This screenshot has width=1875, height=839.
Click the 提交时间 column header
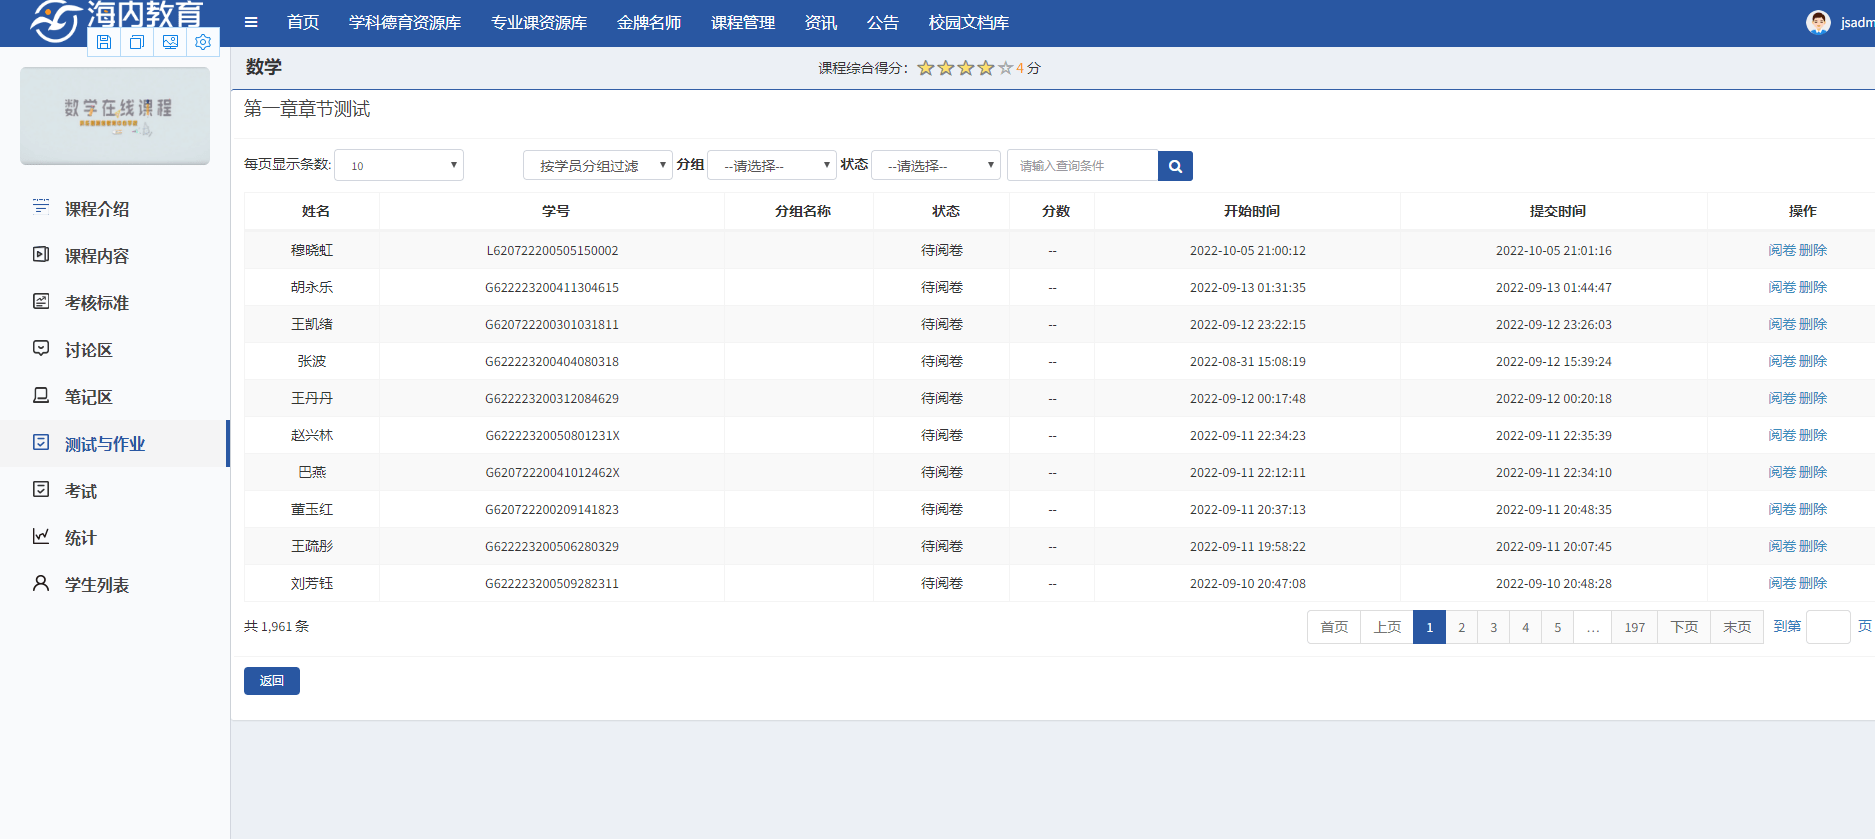(1557, 211)
